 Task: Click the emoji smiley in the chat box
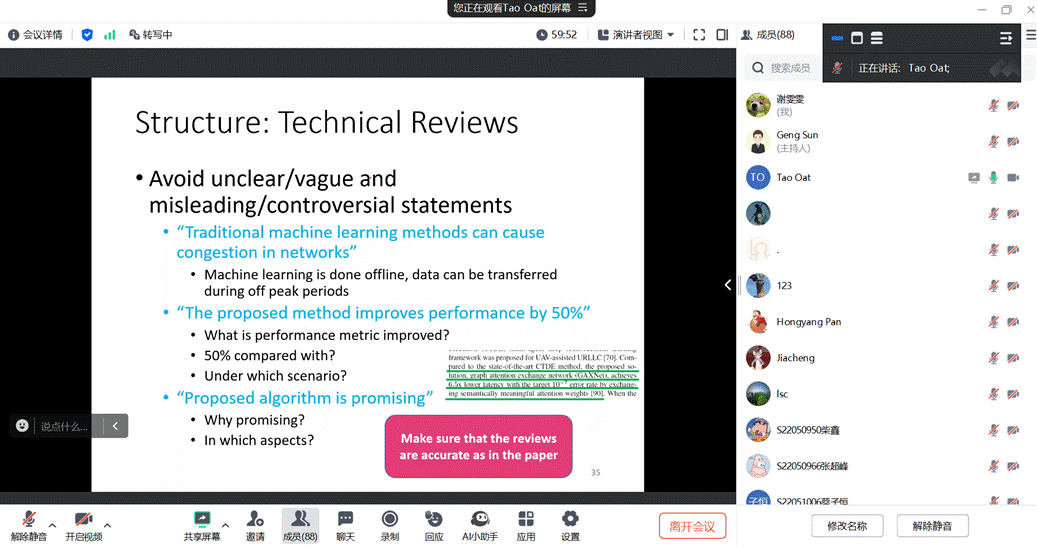click(22, 426)
